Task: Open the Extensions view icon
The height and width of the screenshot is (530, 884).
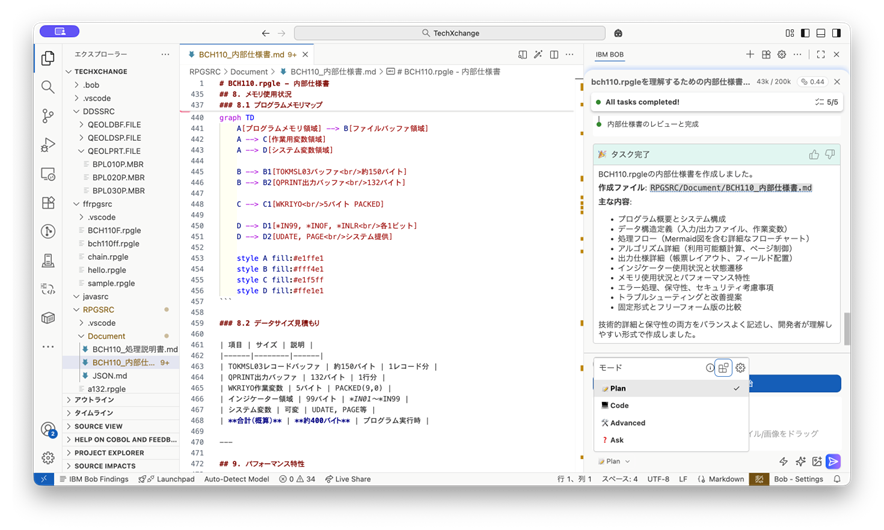Action: pos(47,203)
